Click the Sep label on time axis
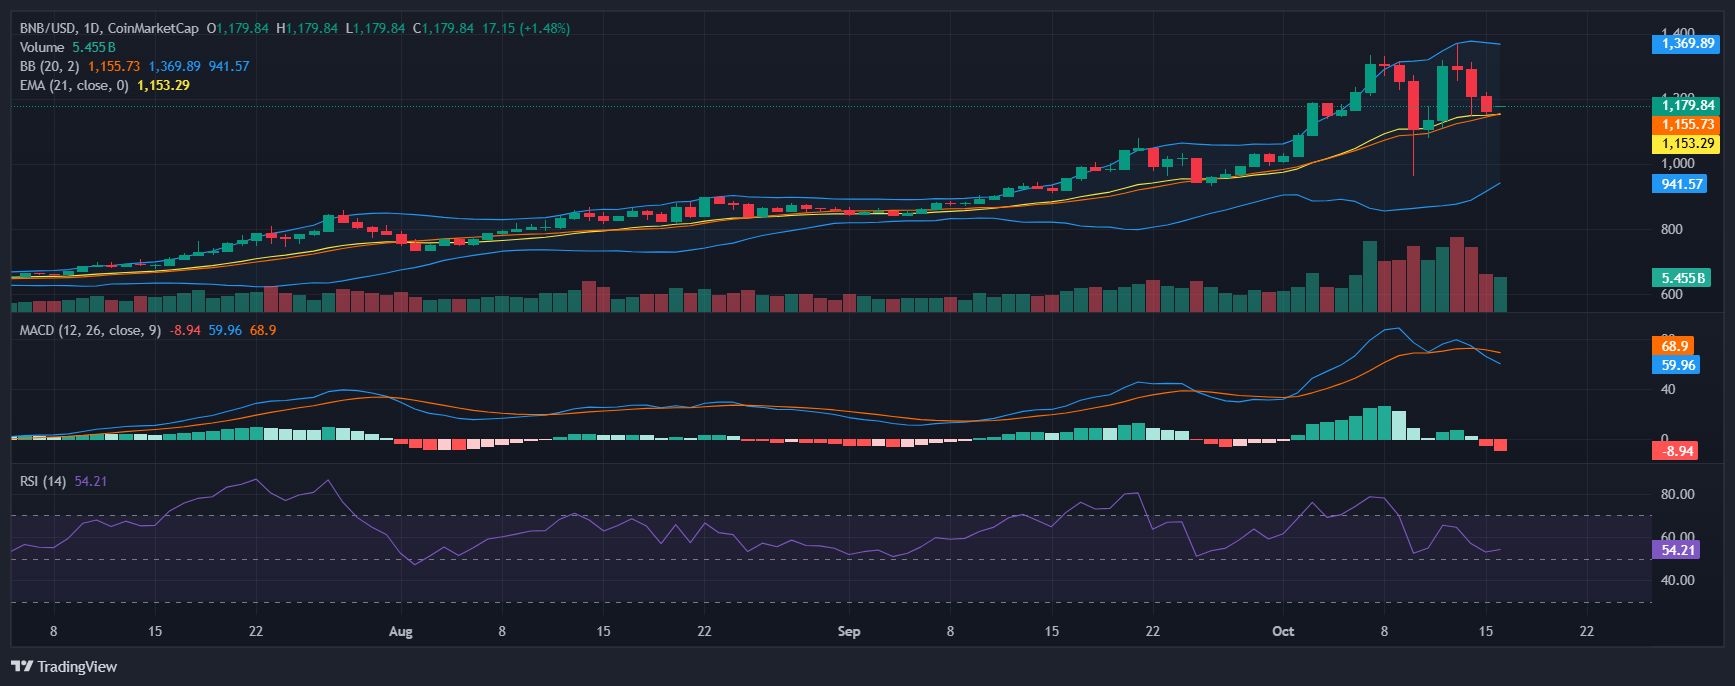The image size is (1735, 686). 848,631
